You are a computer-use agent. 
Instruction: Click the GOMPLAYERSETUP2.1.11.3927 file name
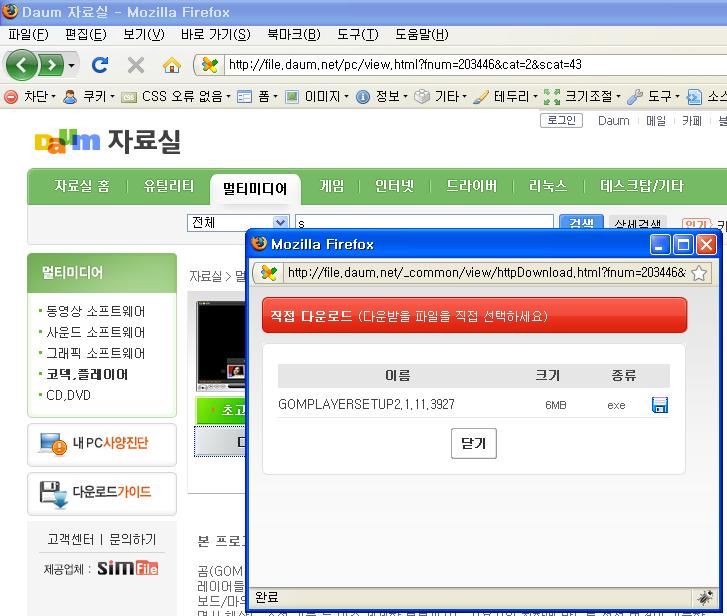pyautogui.click(x=366, y=405)
